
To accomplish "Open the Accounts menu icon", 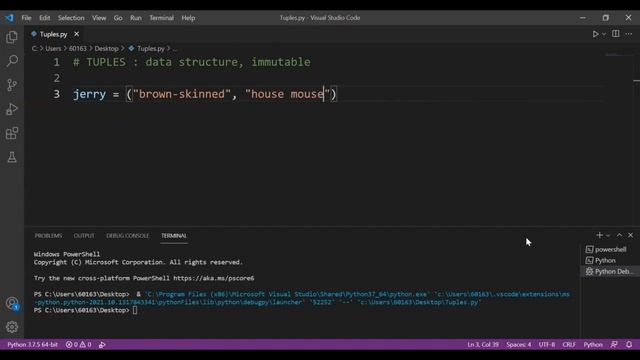I will 12,304.
